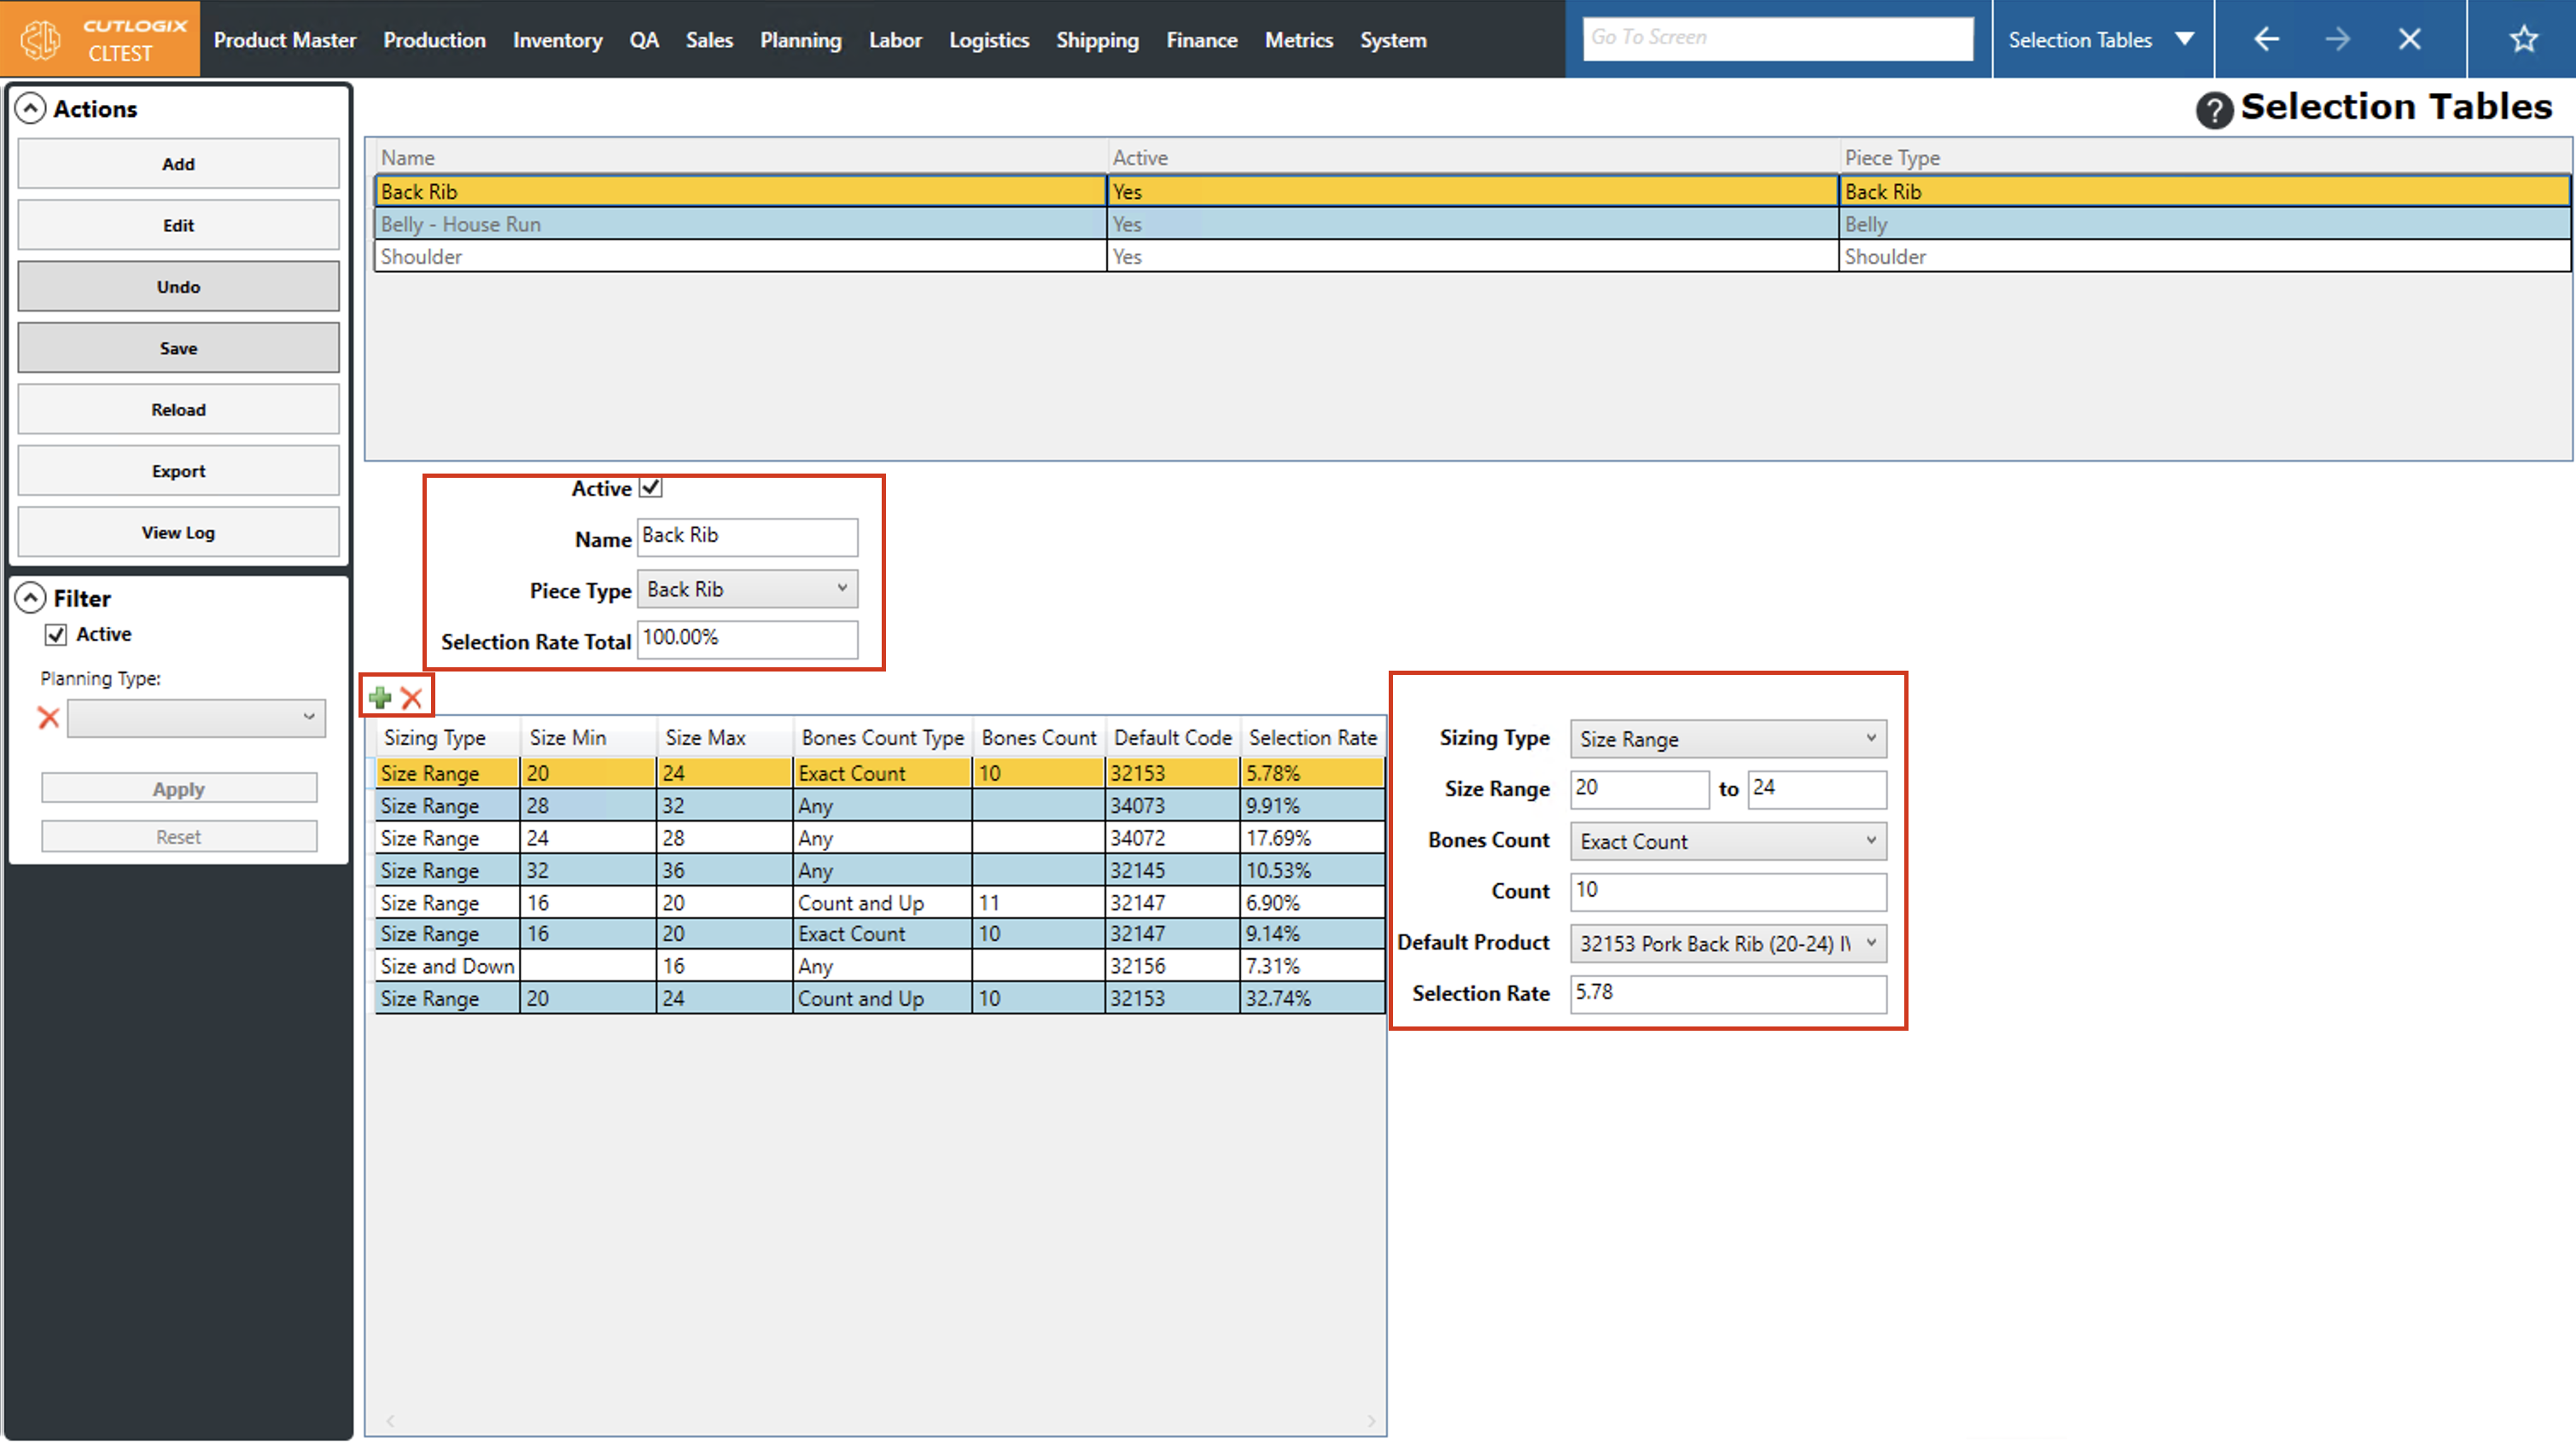Close the current screen with X icon
Screen dimensions: 2576x1442
[2409, 39]
